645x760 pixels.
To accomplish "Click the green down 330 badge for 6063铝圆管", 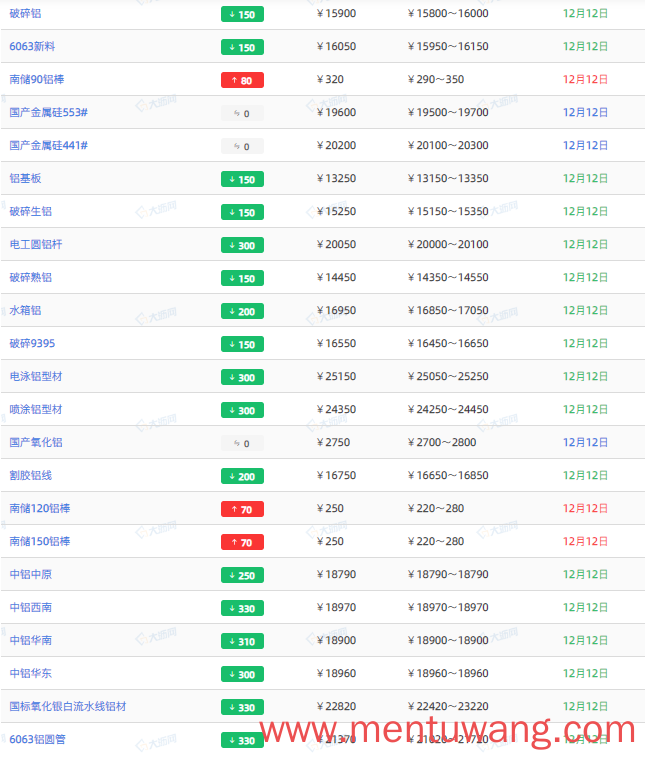I will coord(242,740).
